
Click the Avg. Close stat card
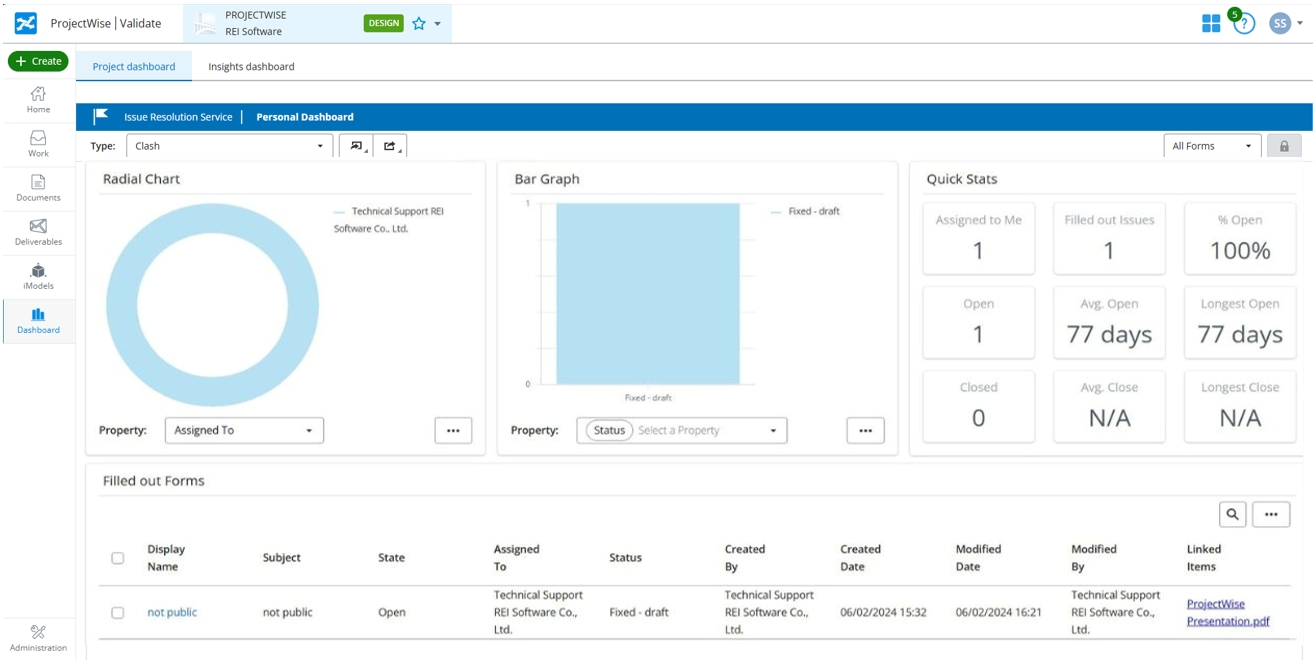click(x=1109, y=406)
